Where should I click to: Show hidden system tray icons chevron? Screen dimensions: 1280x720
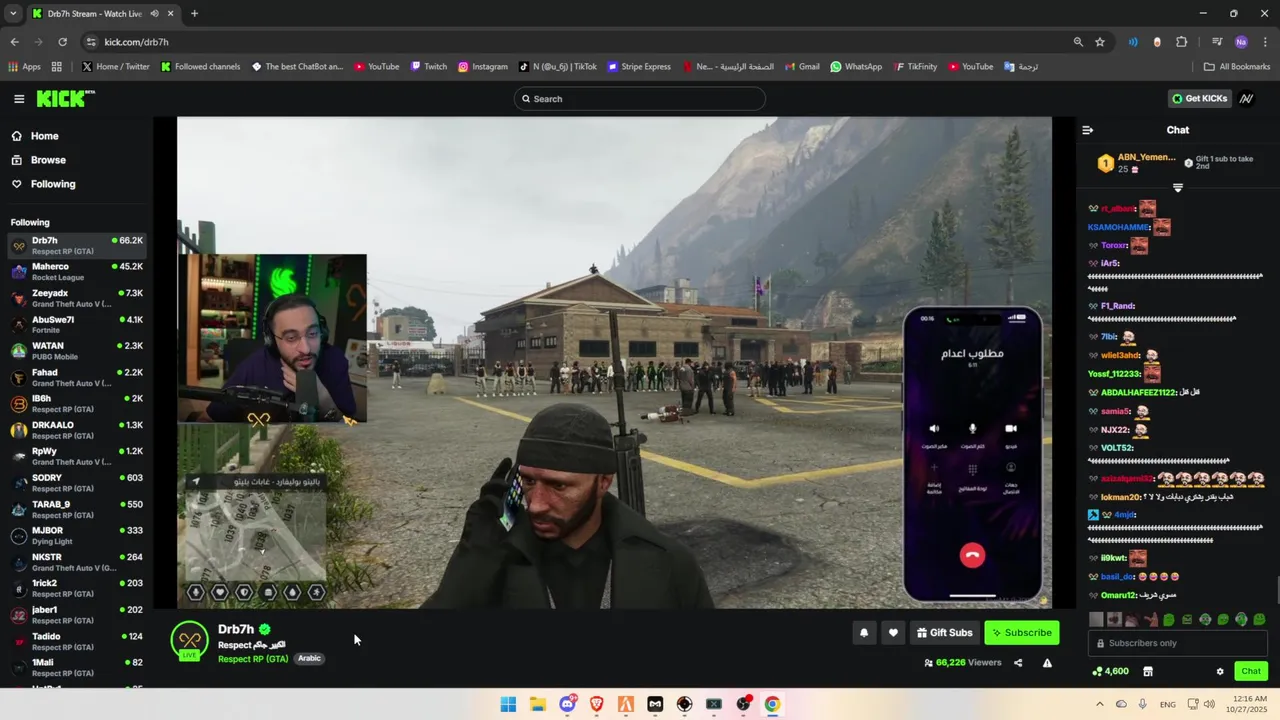(x=1100, y=704)
